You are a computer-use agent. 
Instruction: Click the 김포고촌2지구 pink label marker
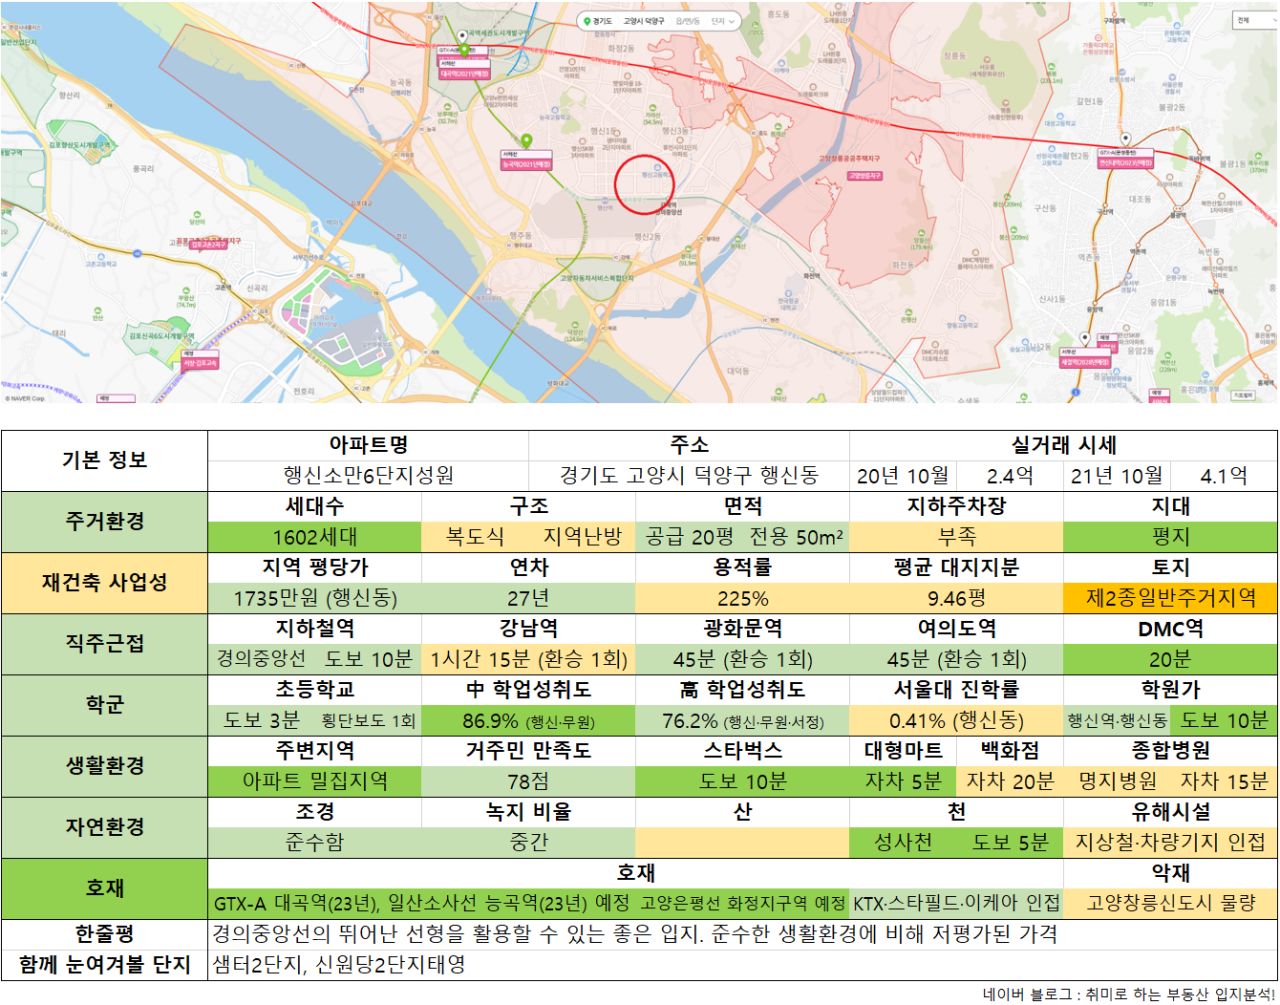(x=209, y=244)
